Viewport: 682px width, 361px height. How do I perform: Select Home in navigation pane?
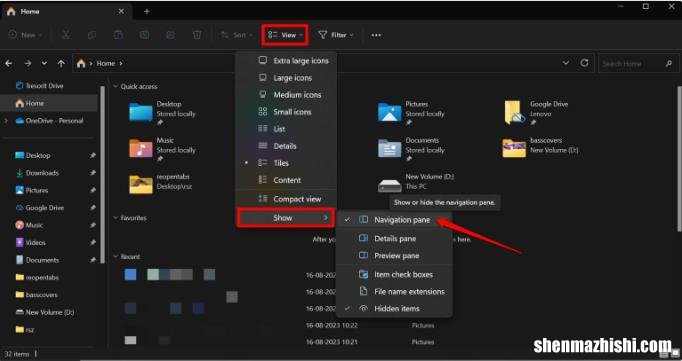[49, 104]
